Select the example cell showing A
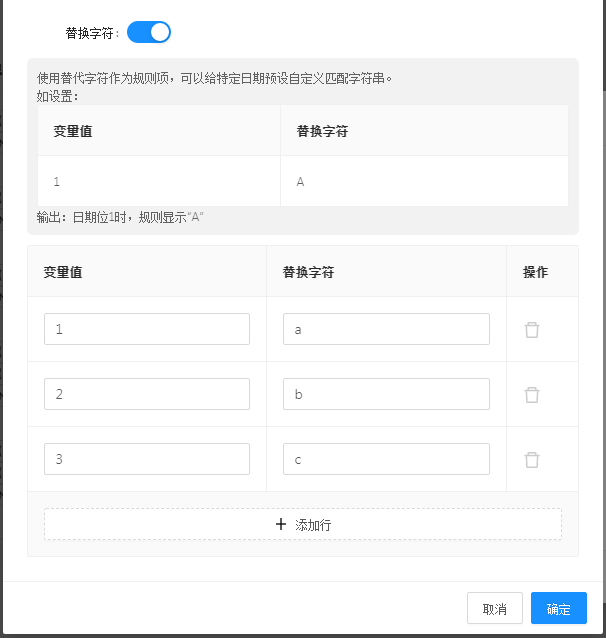The height and width of the screenshot is (638, 606). tap(424, 181)
